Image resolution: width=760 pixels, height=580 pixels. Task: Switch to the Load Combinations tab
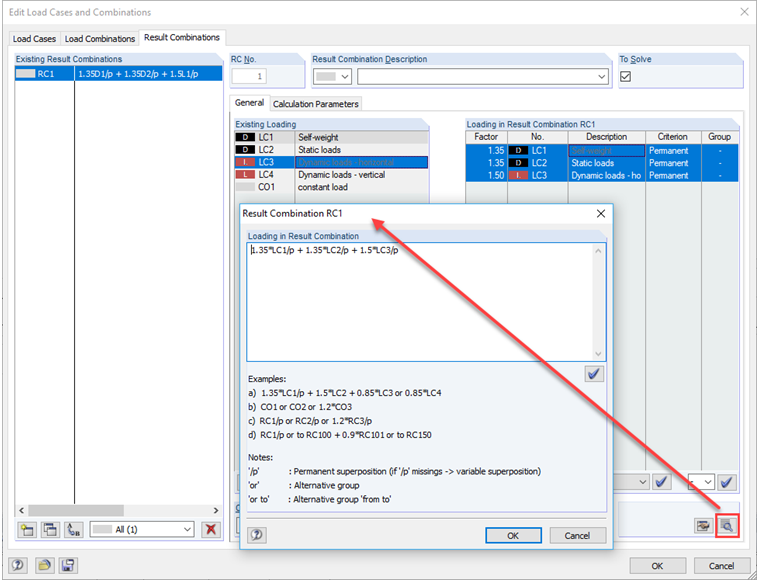click(100, 39)
